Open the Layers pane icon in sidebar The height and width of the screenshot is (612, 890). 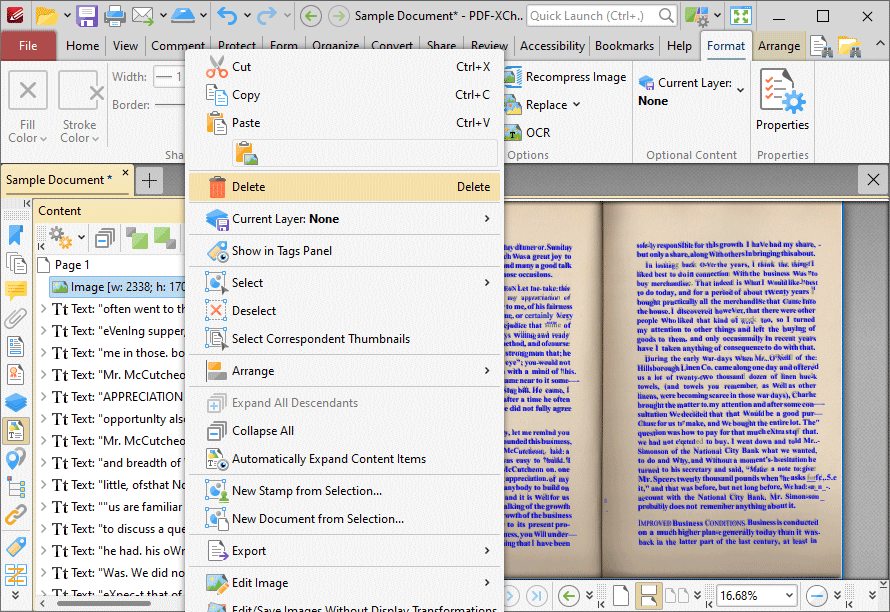click(15, 402)
